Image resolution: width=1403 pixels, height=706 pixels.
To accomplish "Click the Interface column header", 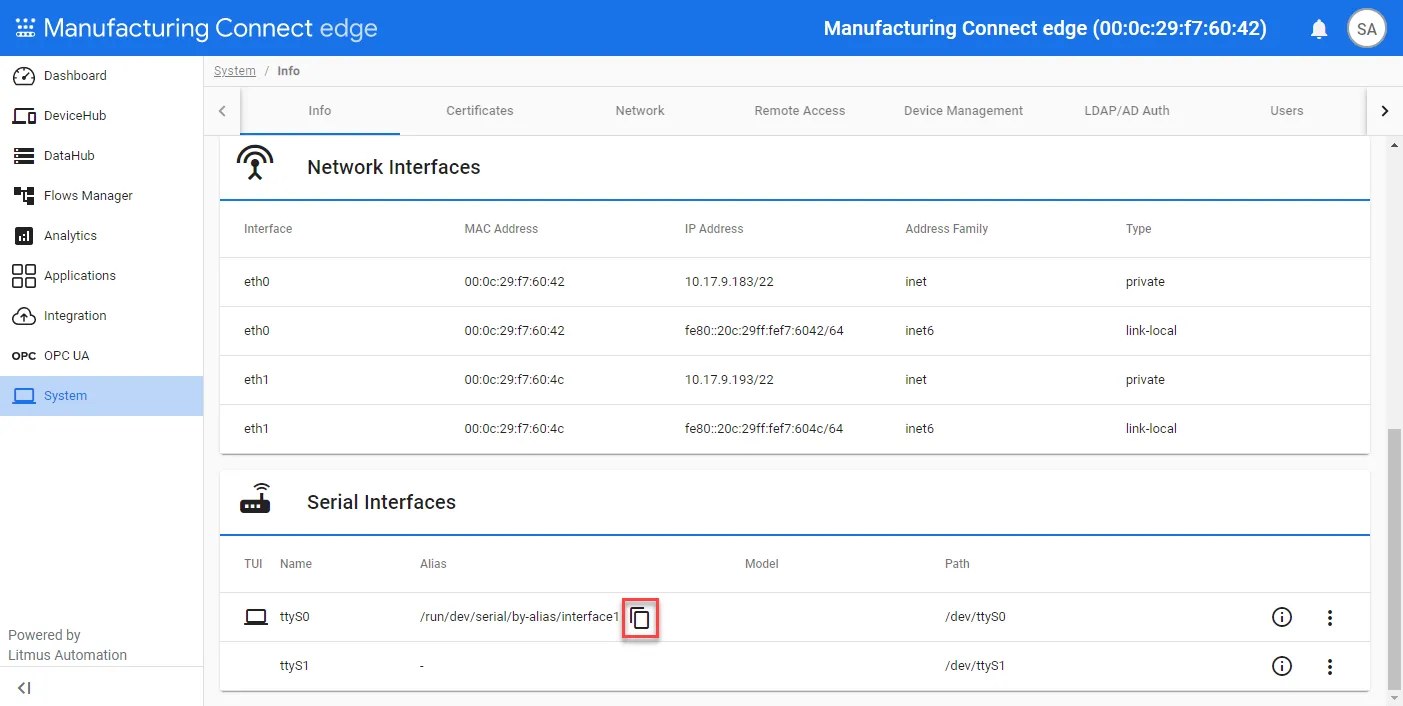I will click(268, 229).
